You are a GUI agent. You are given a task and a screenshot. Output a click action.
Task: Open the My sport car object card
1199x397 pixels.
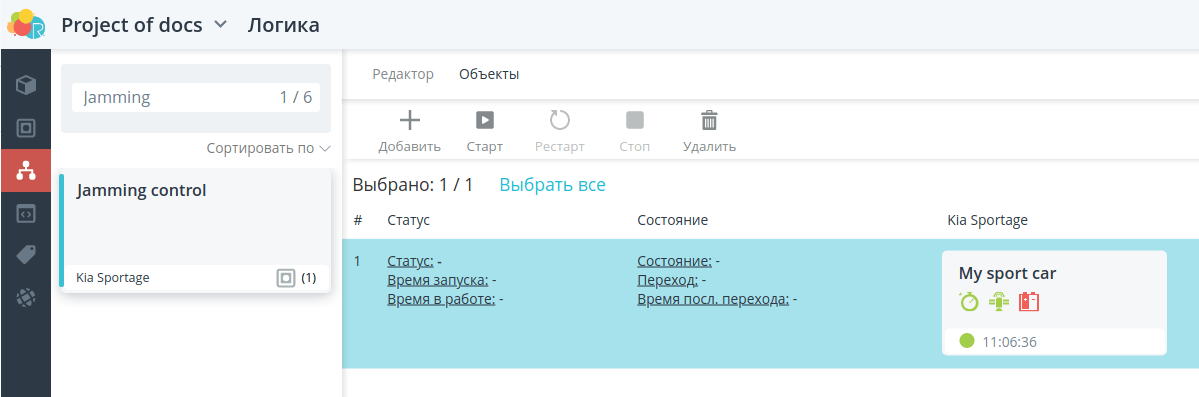coord(1054,302)
